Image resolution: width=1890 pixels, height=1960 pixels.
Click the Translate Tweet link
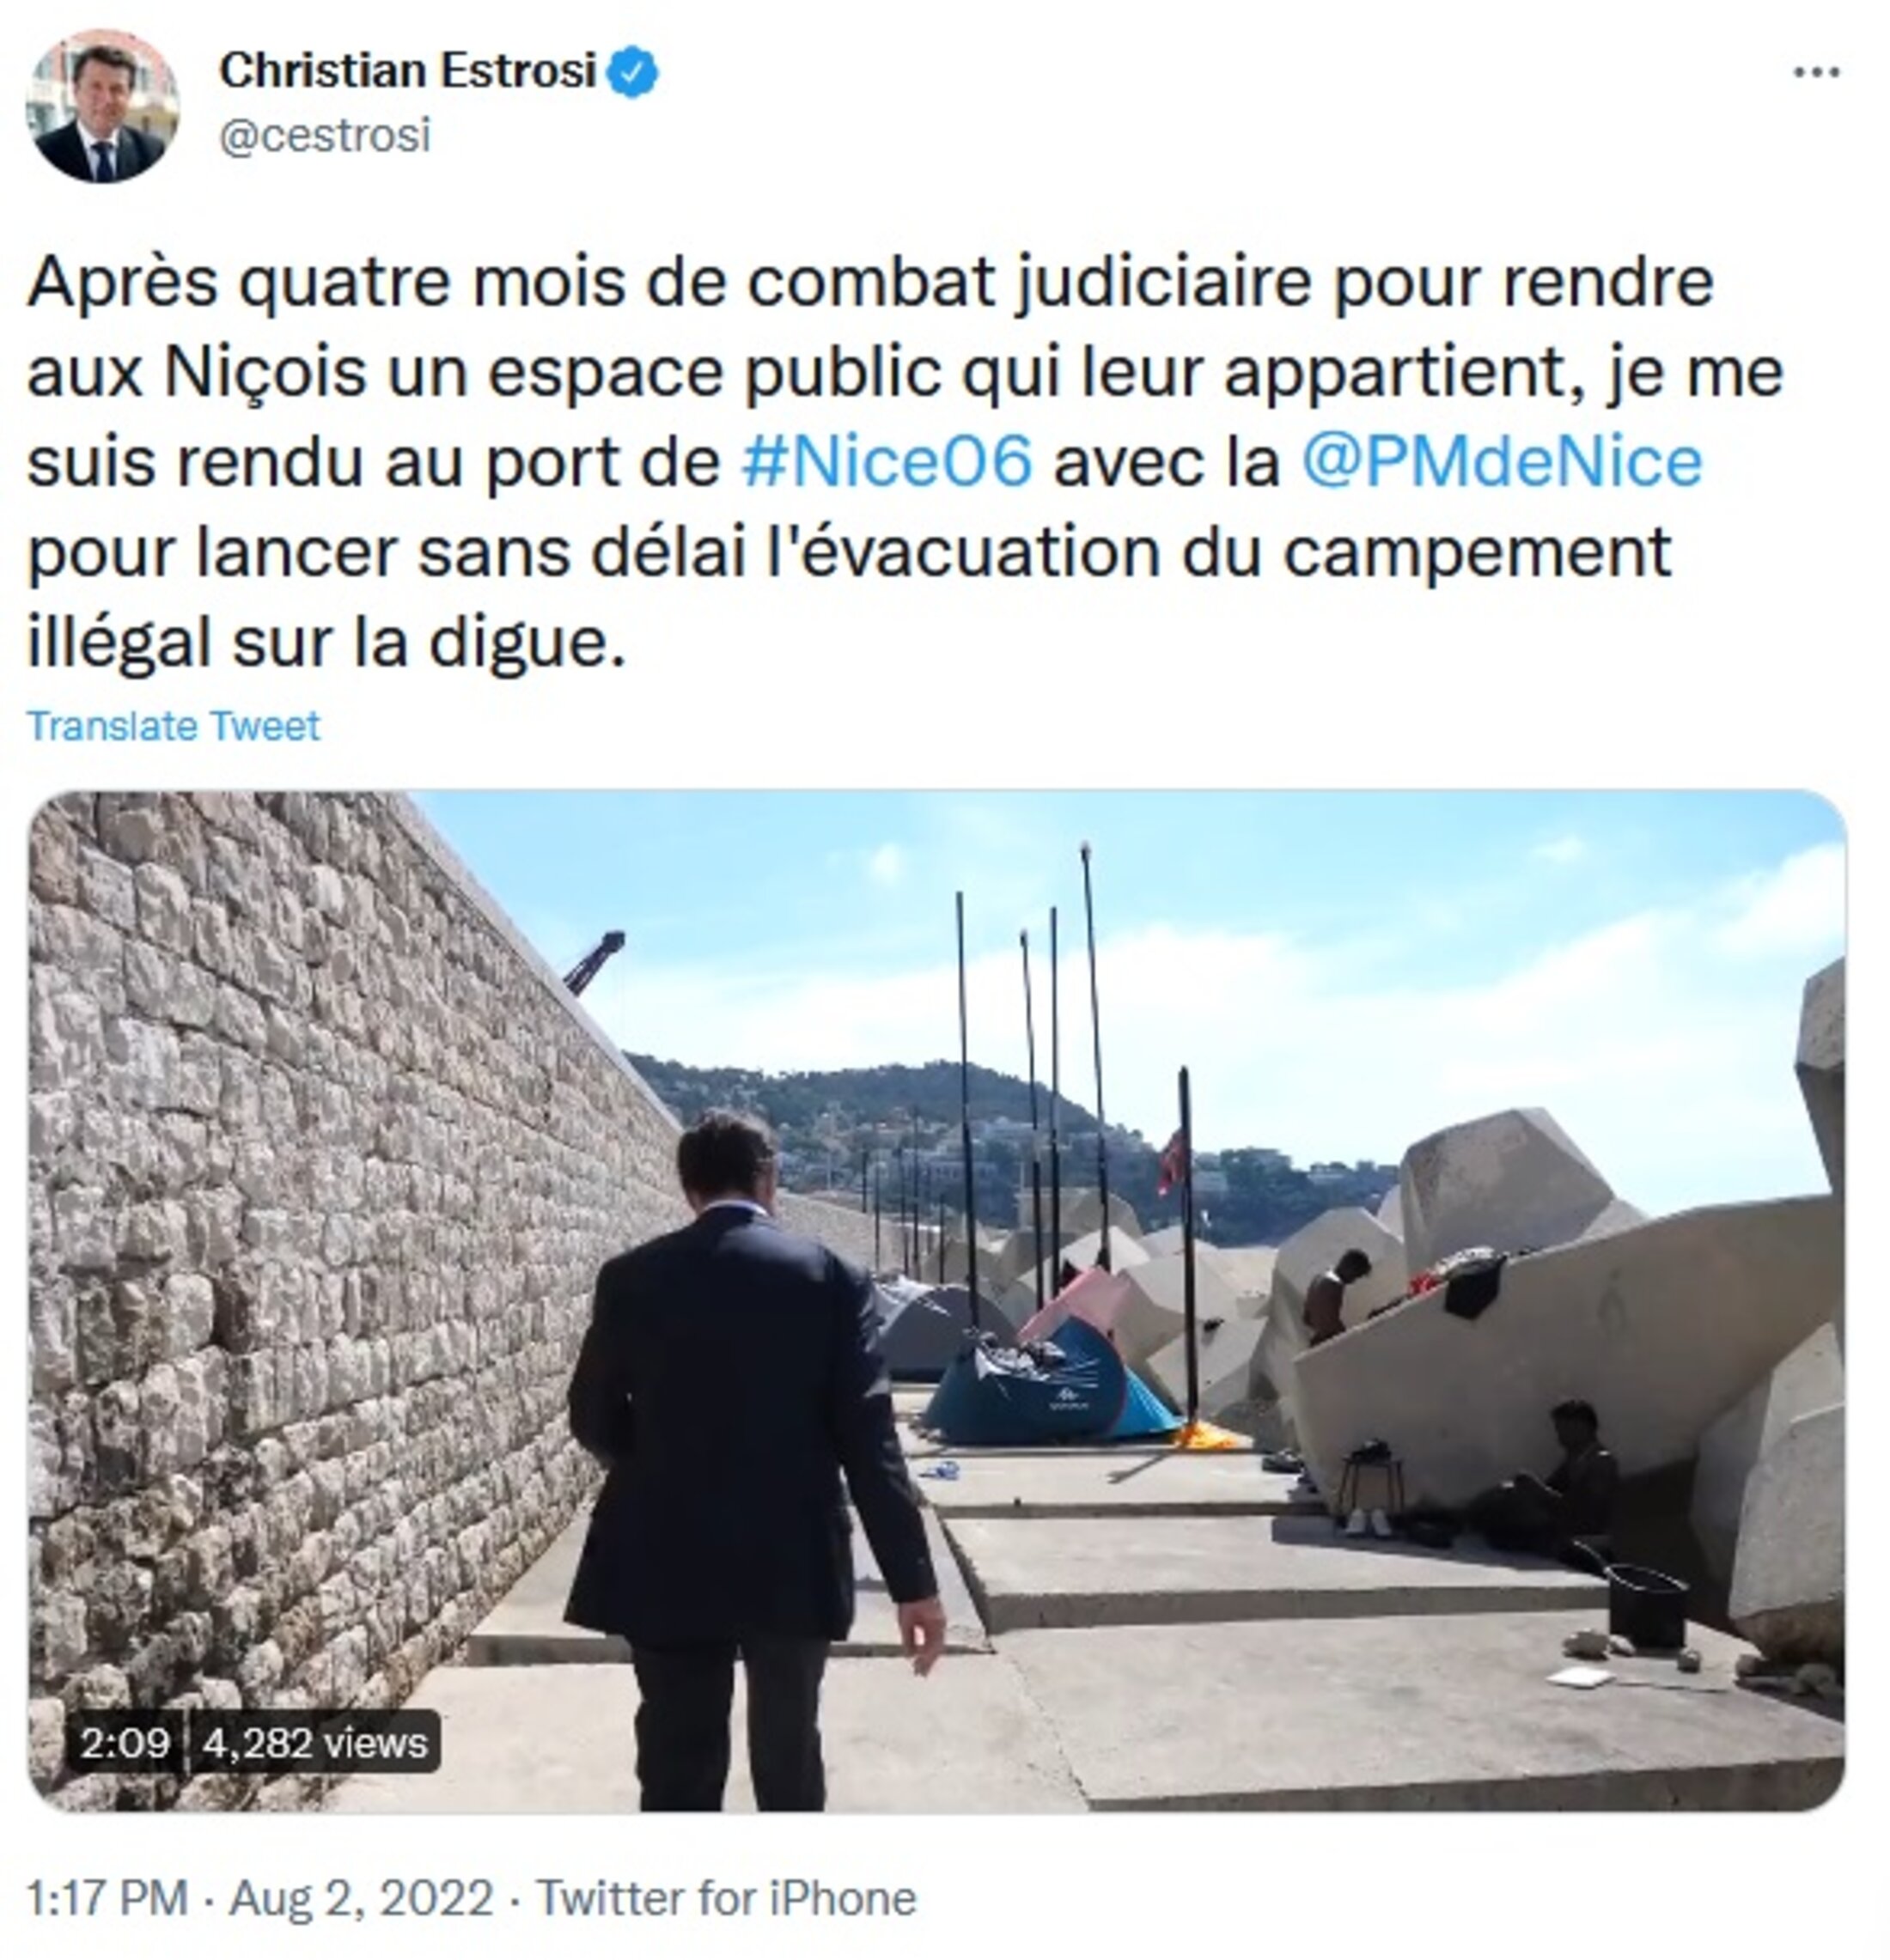pyautogui.click(x=173, y=725)
